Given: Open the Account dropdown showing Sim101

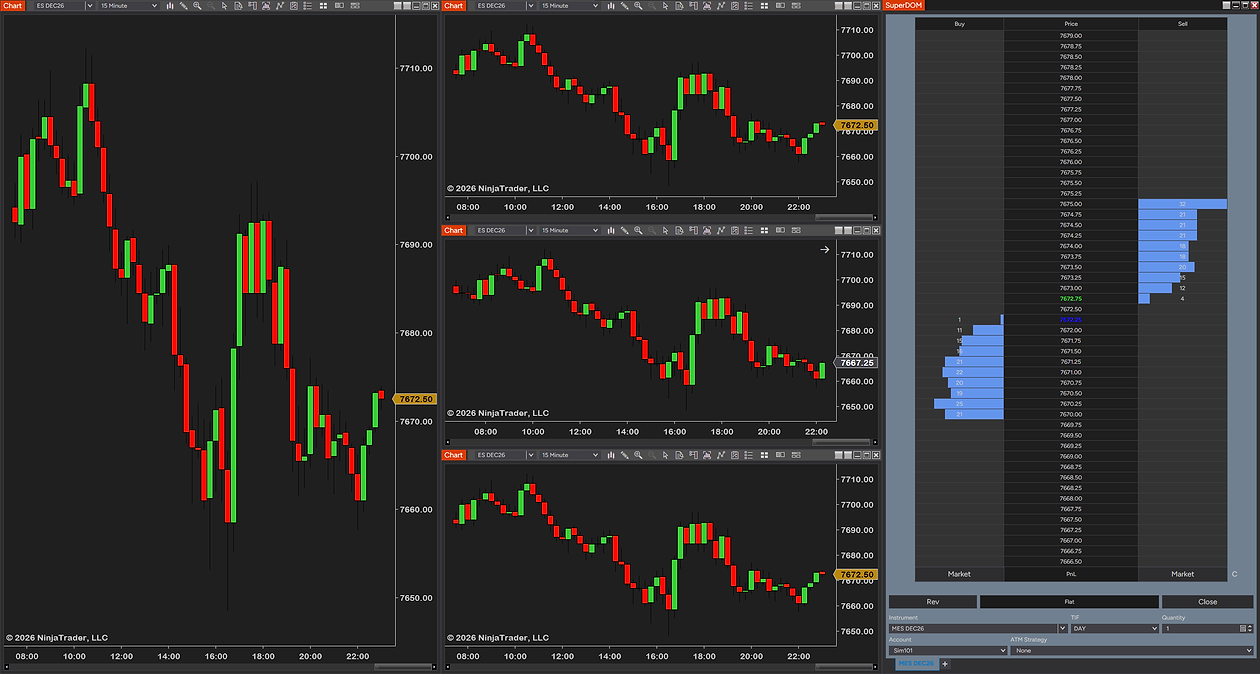Looking at the screenshot, I should click(x=947, y=650).
